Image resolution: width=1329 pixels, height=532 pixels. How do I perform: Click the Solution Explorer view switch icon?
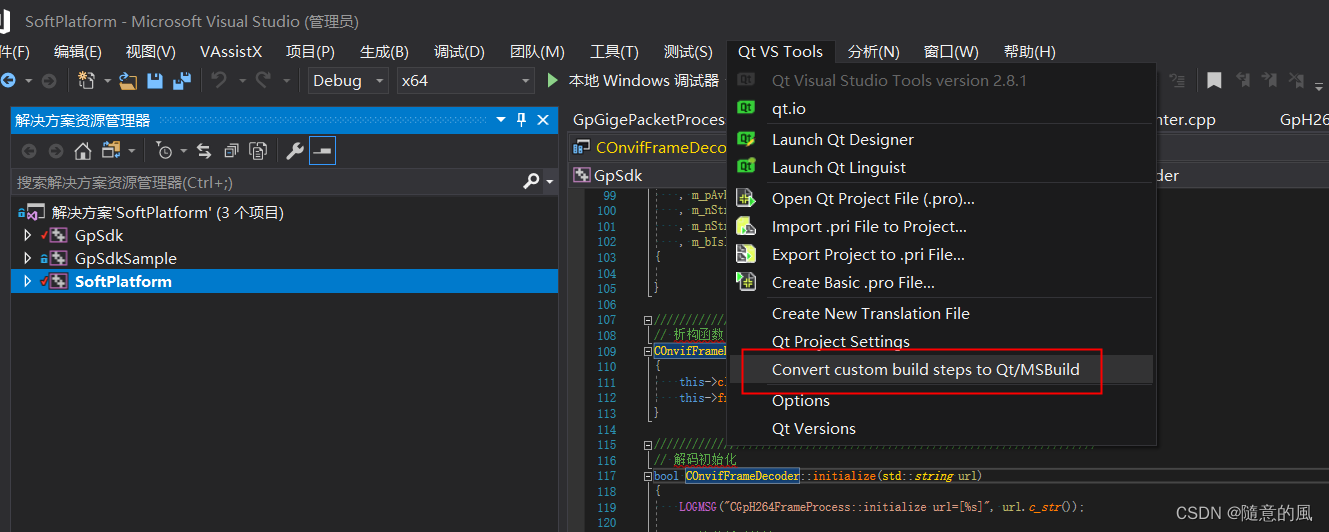pos(111,151)
